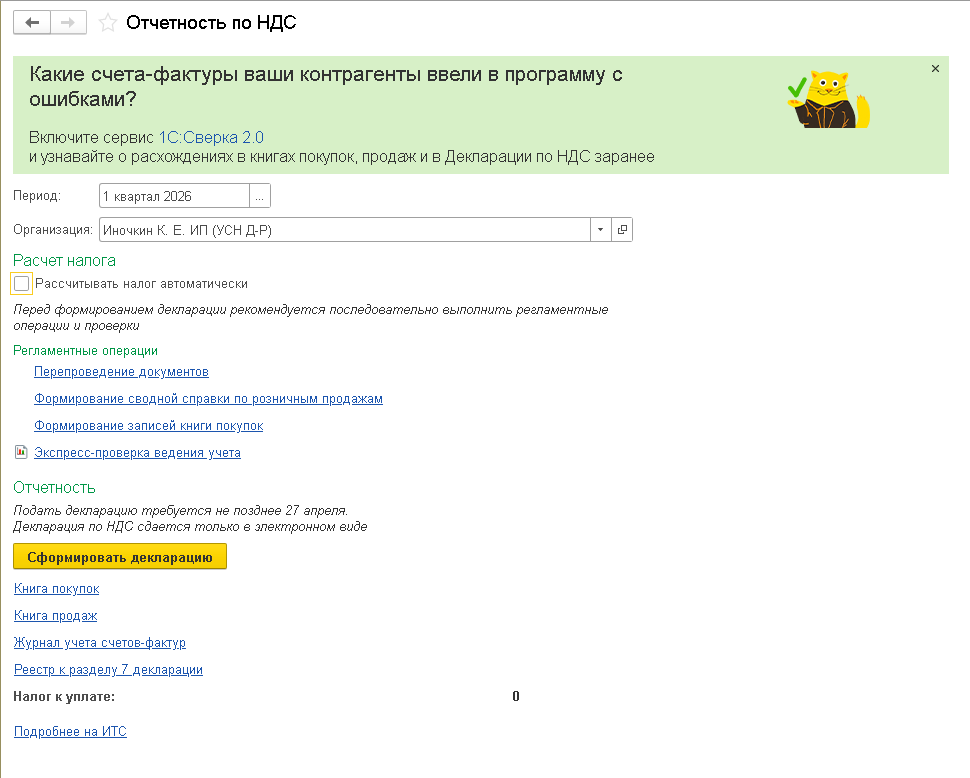Open organization card with the open button
970x778 pixels.
[x=622, y=230]
